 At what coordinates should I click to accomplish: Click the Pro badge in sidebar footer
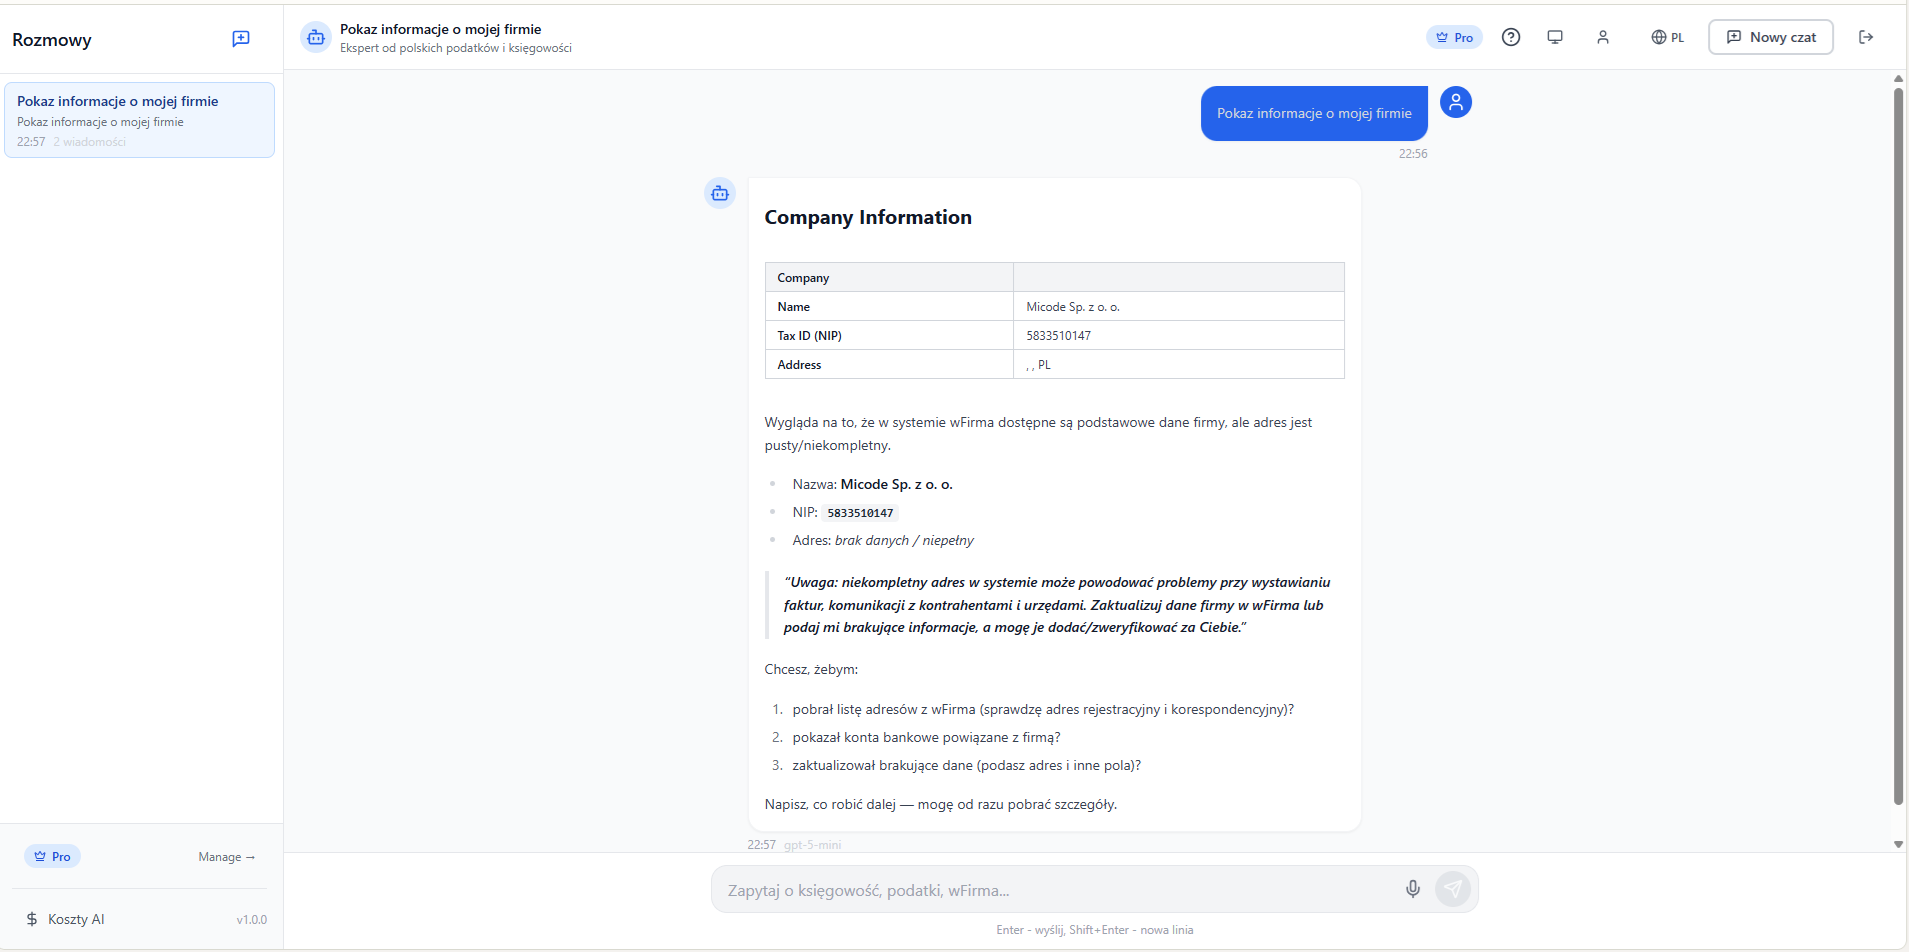click(x=52, y=857)
